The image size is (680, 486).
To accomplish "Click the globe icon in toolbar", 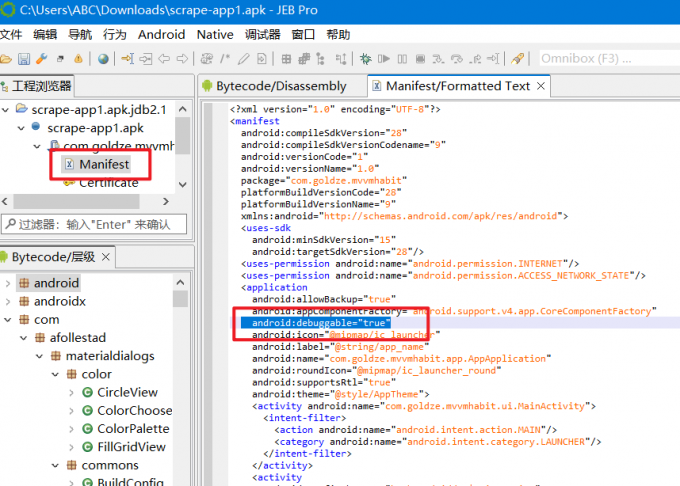I will click(103, 59).
